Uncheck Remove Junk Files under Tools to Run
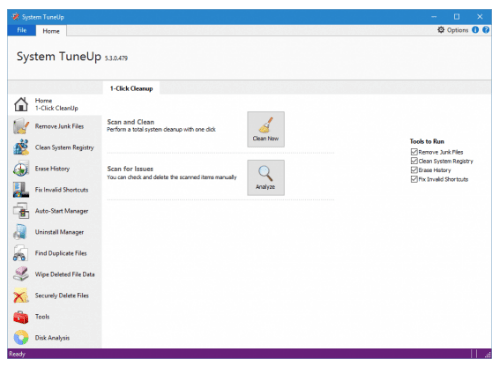 [414, 152]
